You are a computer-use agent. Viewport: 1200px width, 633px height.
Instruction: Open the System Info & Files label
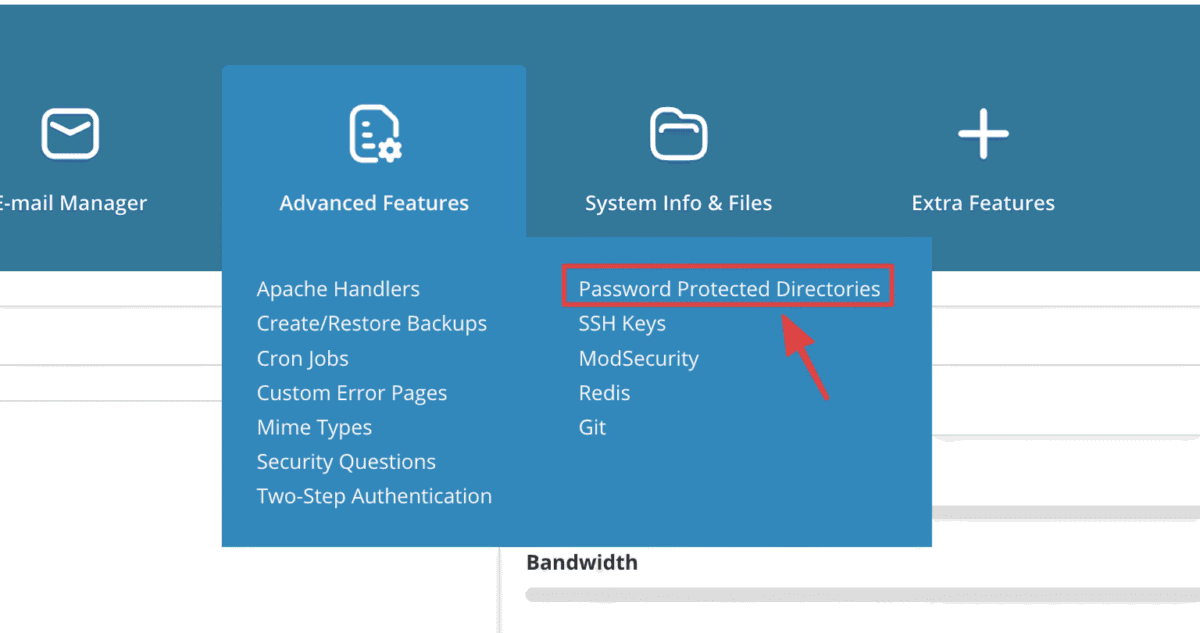pos(679,203)
